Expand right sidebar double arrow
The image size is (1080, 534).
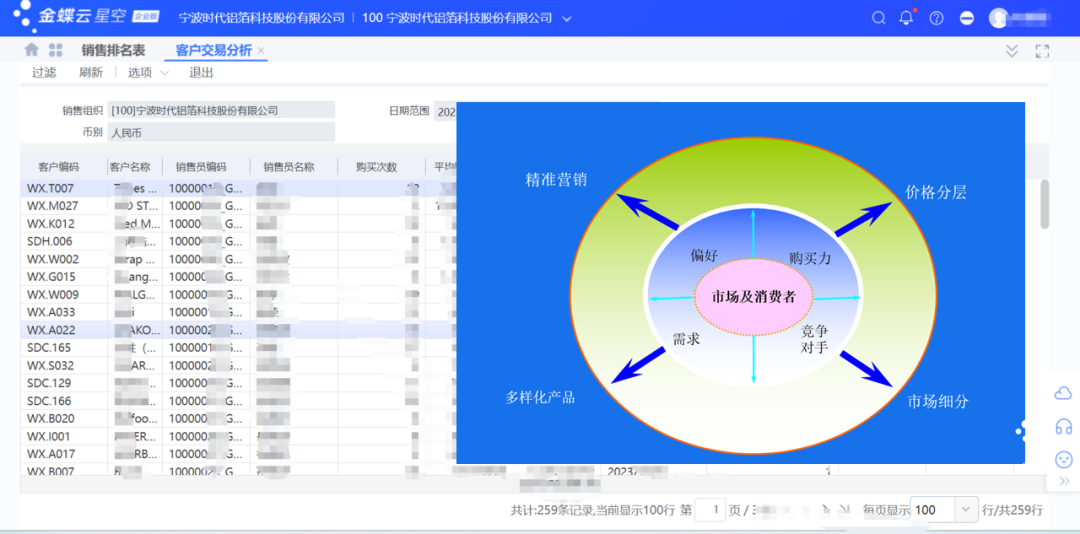[1063, 482]
